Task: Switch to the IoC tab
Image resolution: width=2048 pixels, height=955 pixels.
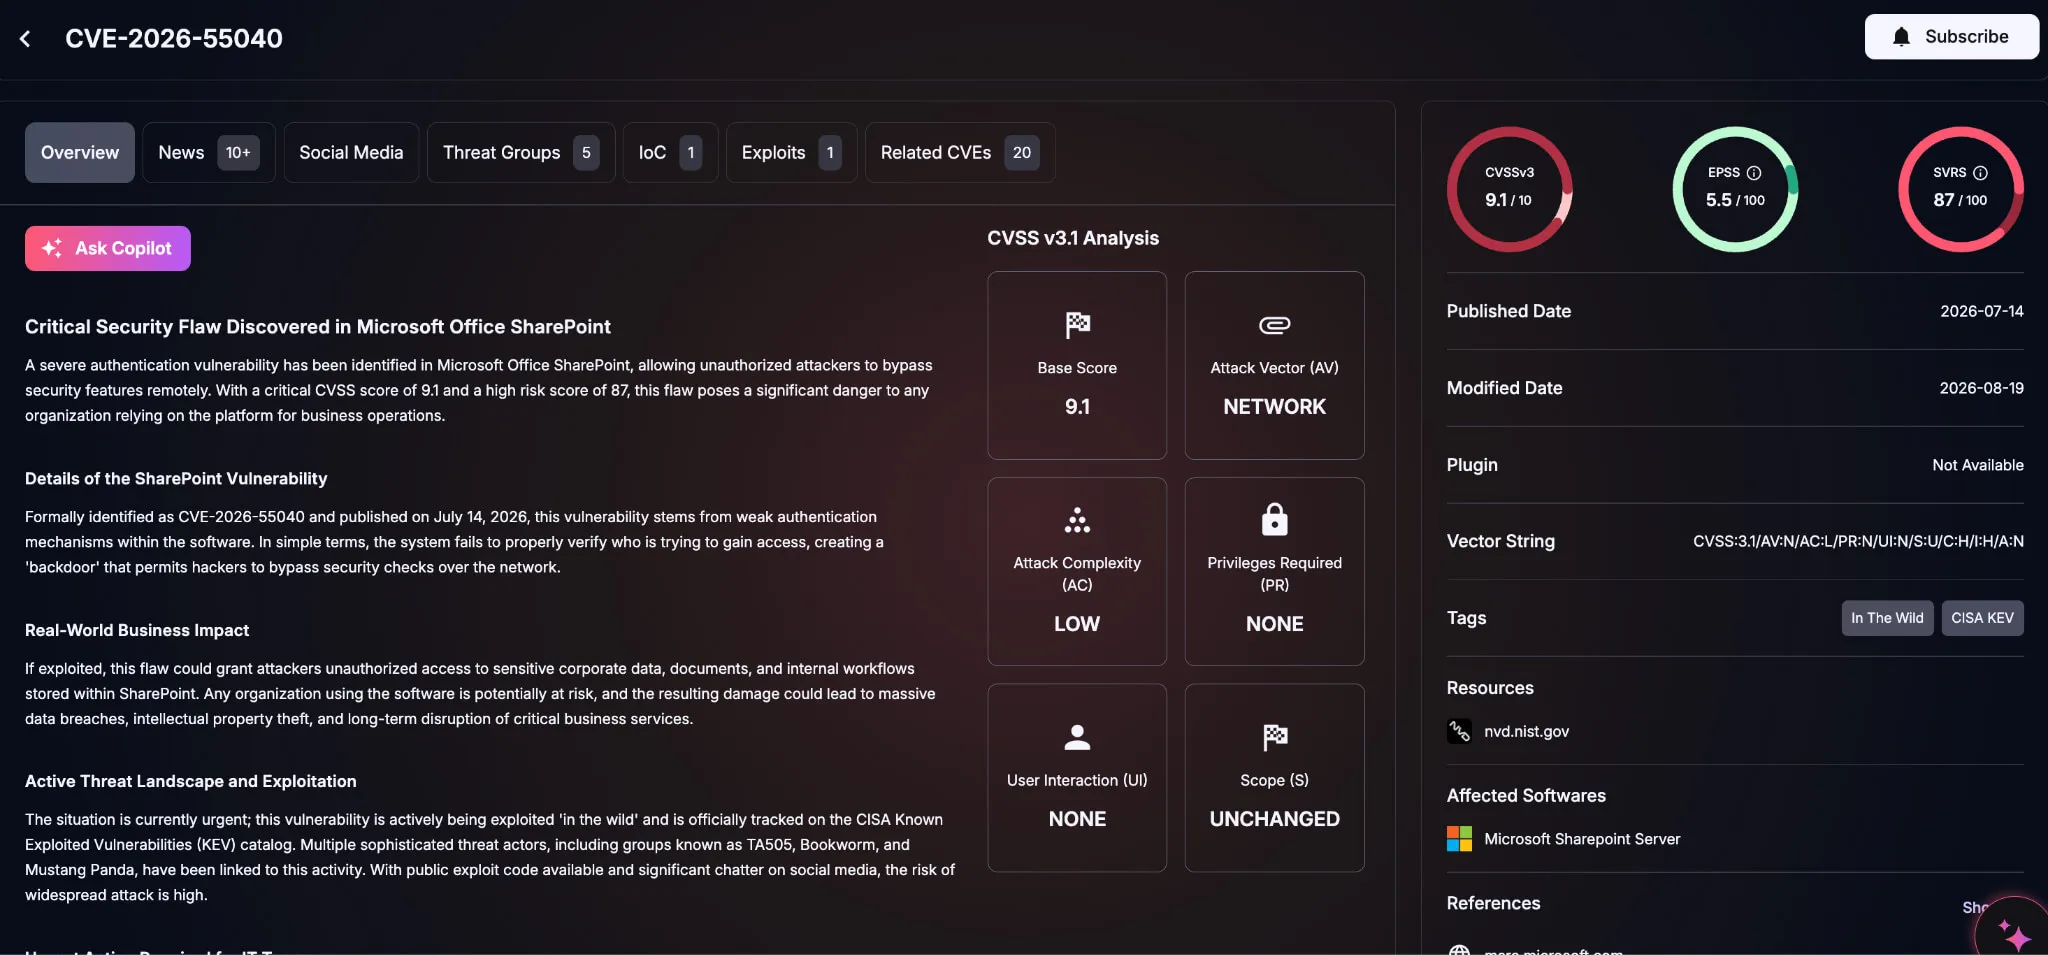Action: point(670,152)
